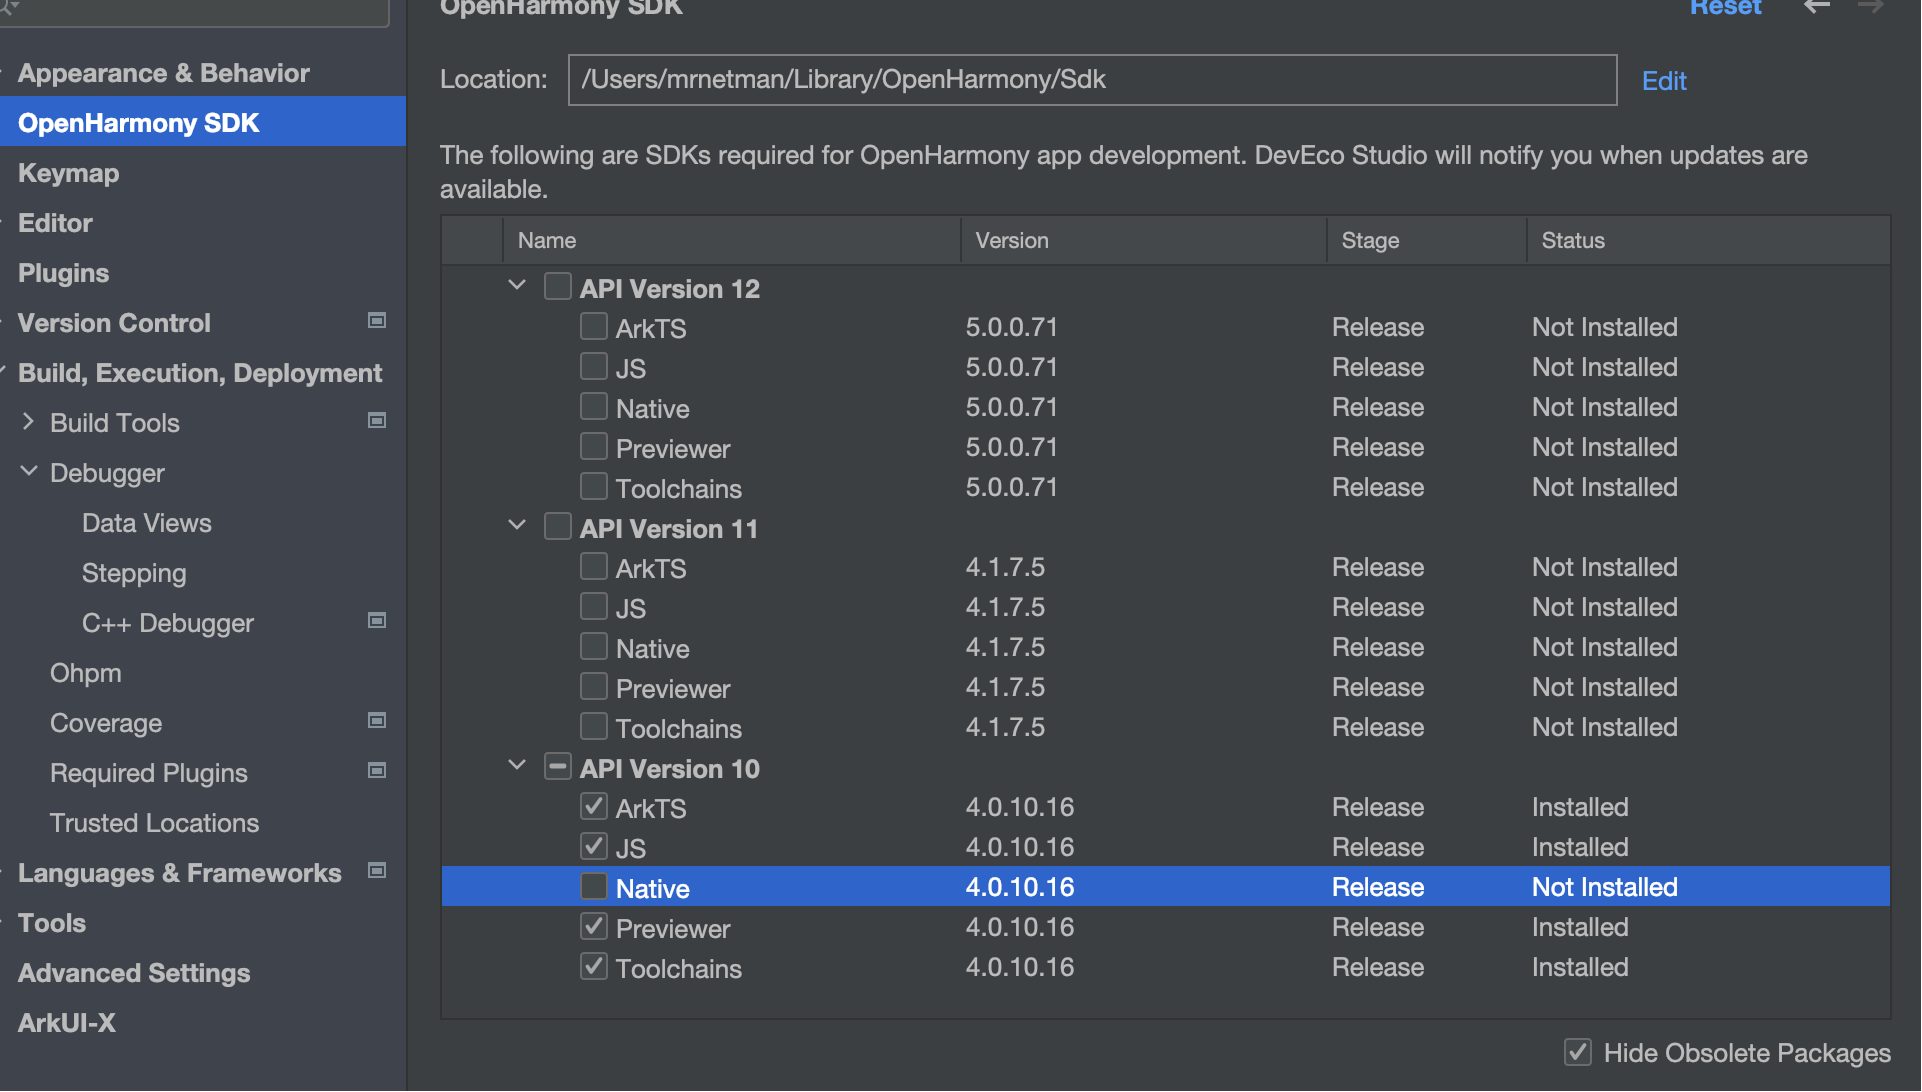Click the SDK Location path field
1922x1092 pixels.
1091,80
